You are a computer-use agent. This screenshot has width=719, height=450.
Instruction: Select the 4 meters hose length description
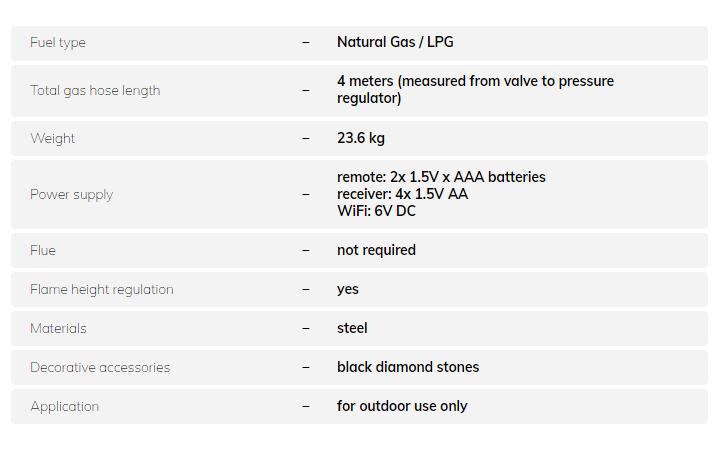(475, 89)
